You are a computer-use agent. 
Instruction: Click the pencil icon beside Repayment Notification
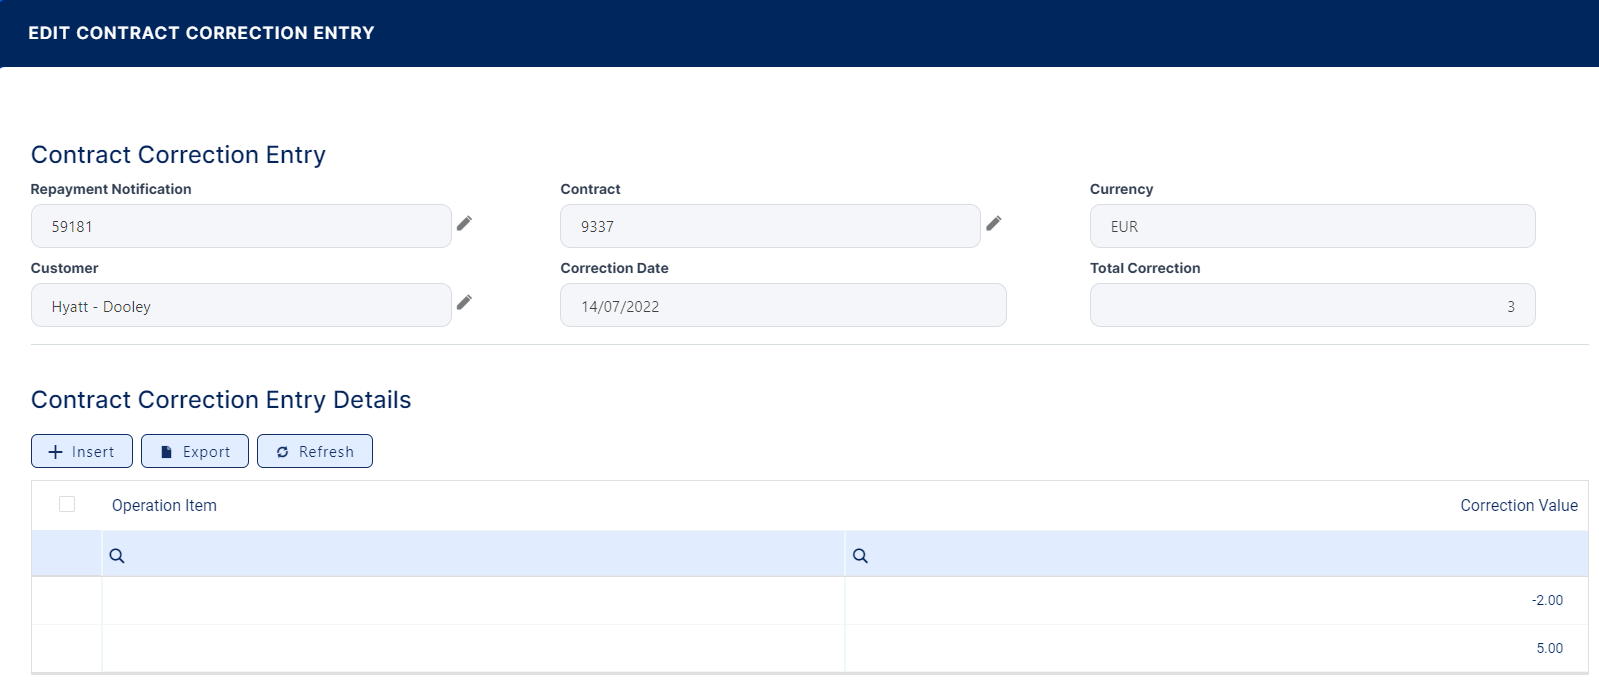click(464, 224)
